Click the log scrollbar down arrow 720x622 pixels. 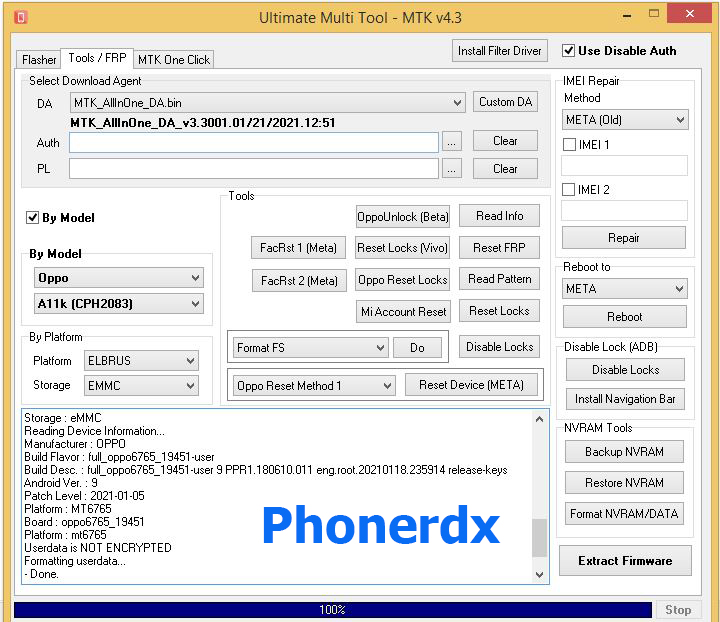(x=540, y=575)
